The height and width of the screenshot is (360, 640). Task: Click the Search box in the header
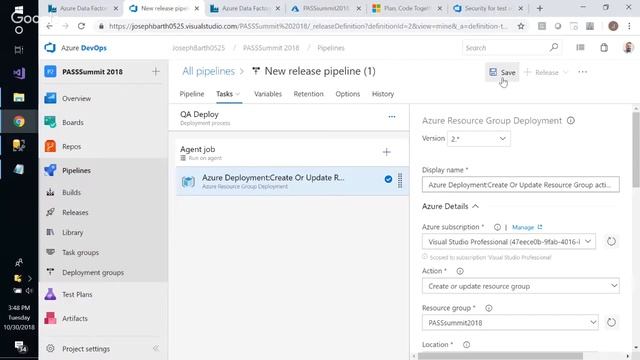point(511,48)
